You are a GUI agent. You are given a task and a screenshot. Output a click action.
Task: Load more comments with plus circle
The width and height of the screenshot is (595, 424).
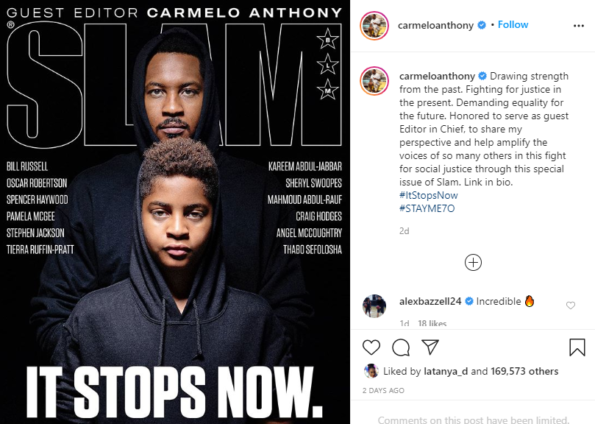tap(473, 263)
